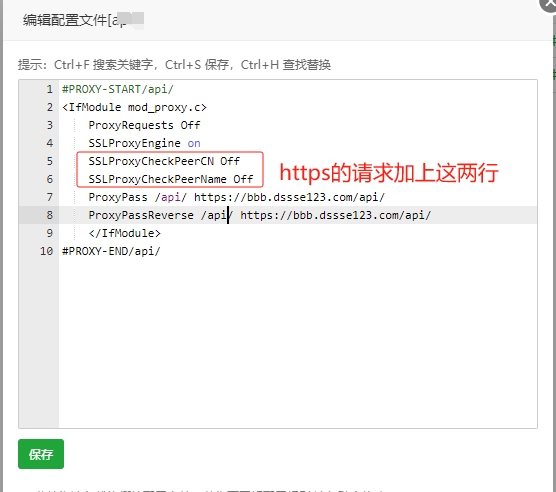Click the ProxyPass /api/ line 7
This screenshot has height=492, width=556.
pyautogui.click(x=237, y=197)
